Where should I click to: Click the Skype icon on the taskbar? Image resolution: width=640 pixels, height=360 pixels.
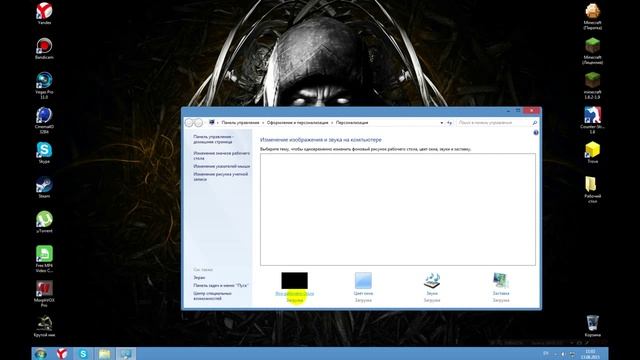click(x=83, y=353)
